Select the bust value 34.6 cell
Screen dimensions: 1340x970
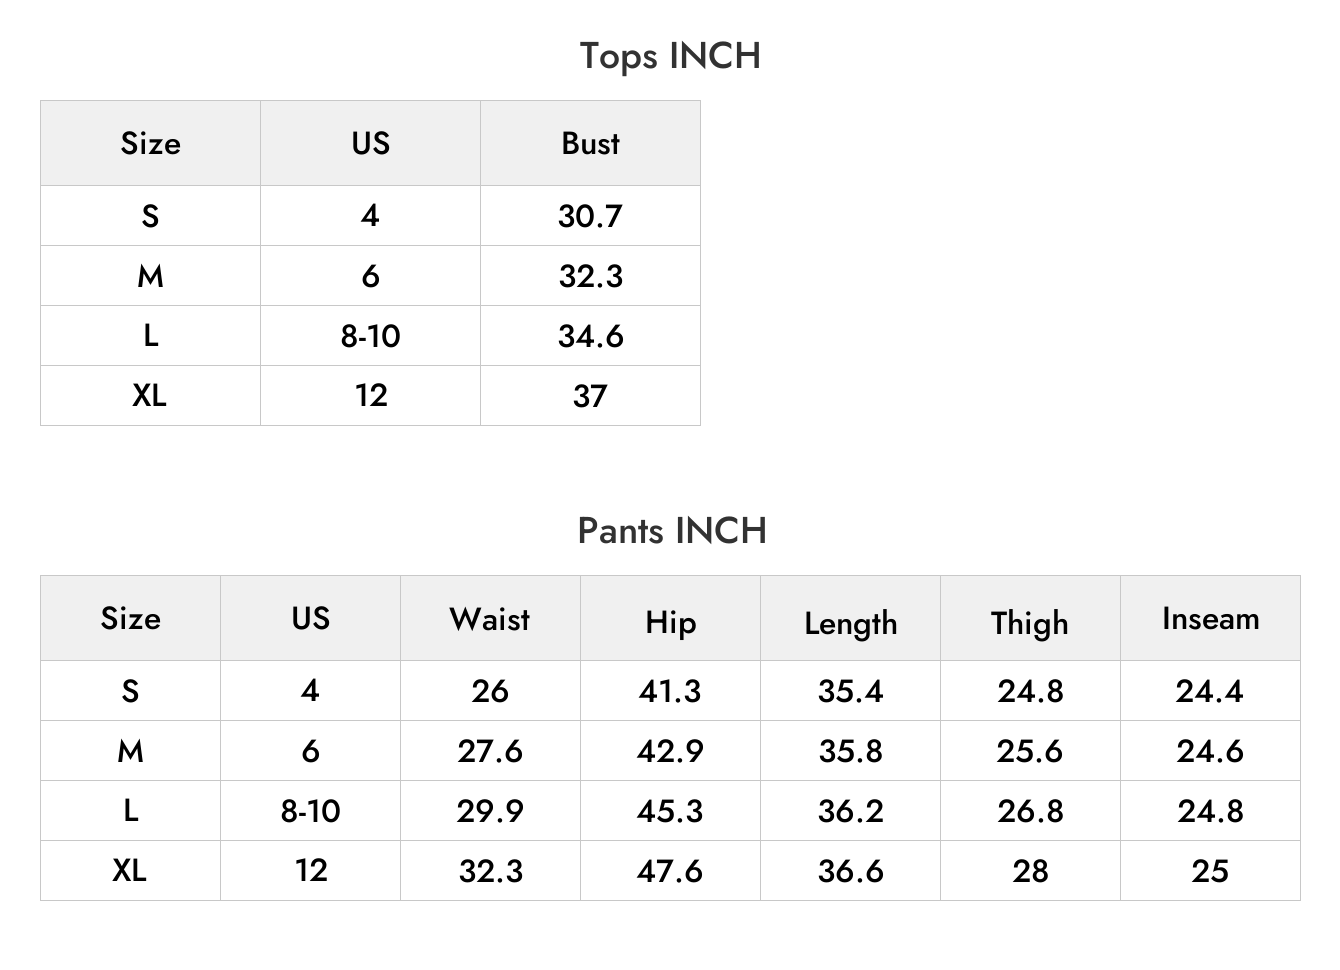590,336
